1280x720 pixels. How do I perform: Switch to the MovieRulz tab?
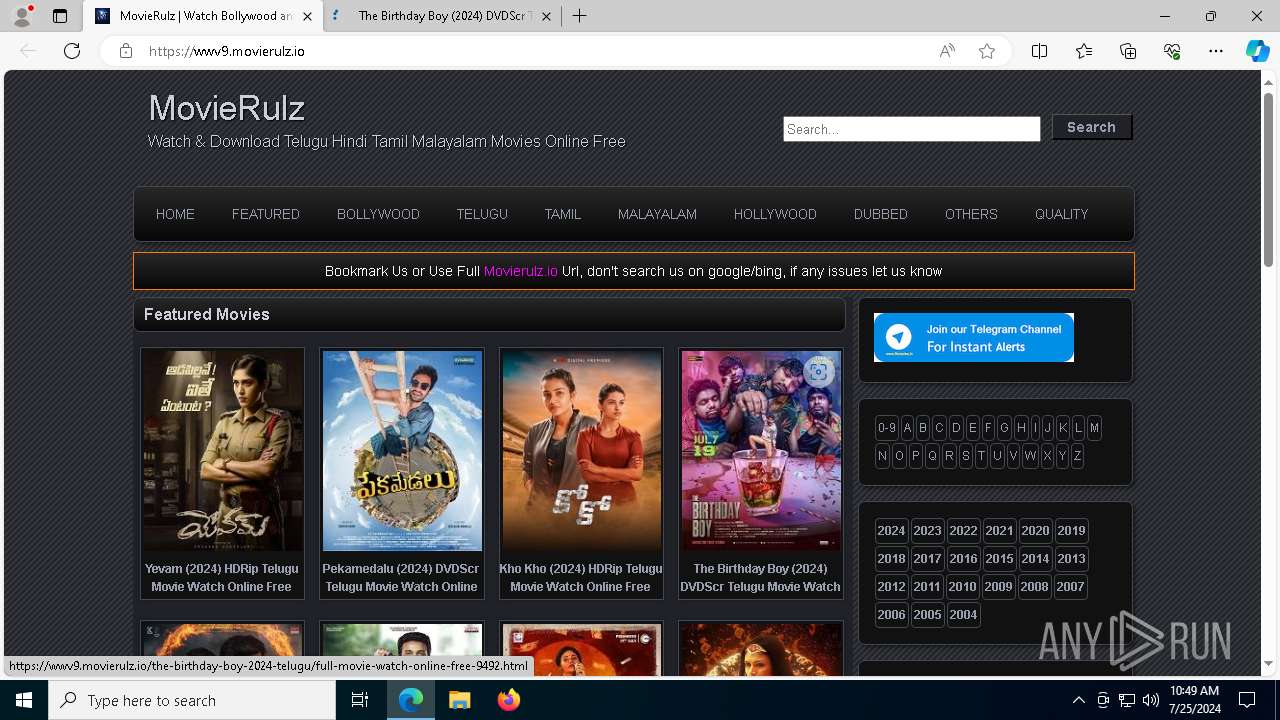click(205, 16)
